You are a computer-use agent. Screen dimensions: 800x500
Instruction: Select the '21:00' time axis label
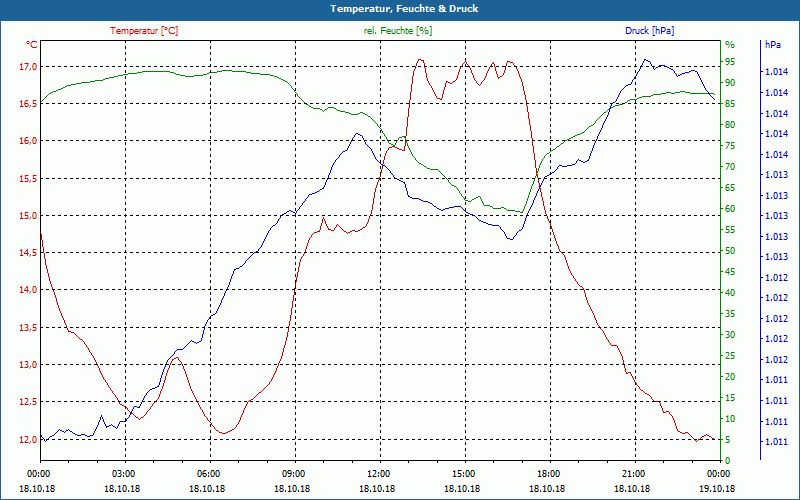tap(633, 474)
